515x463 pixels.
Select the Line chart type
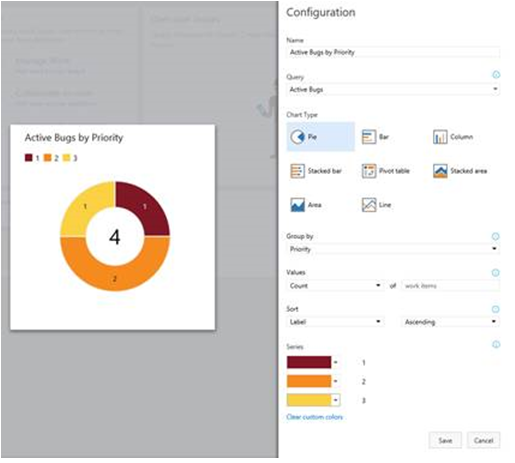pos(376,205)
